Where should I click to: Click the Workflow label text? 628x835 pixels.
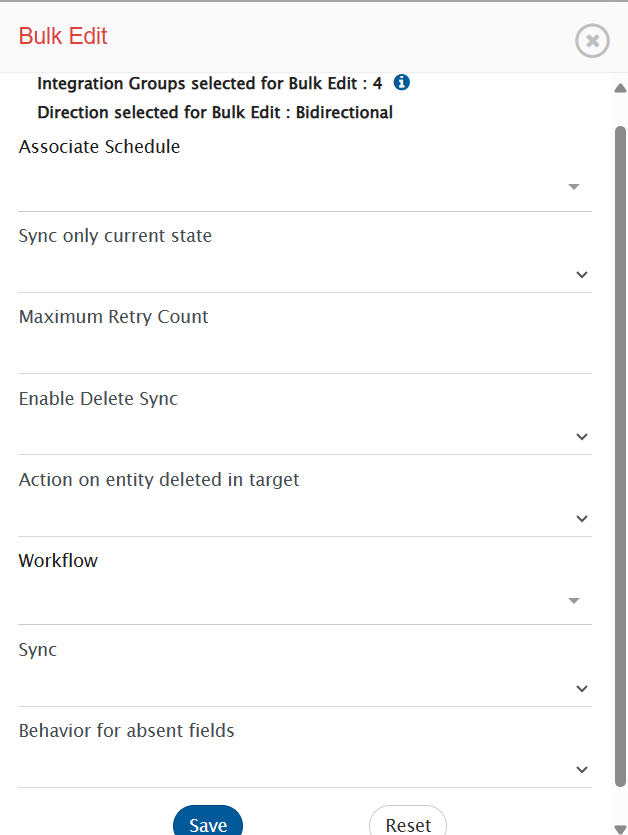click(58, 561)
